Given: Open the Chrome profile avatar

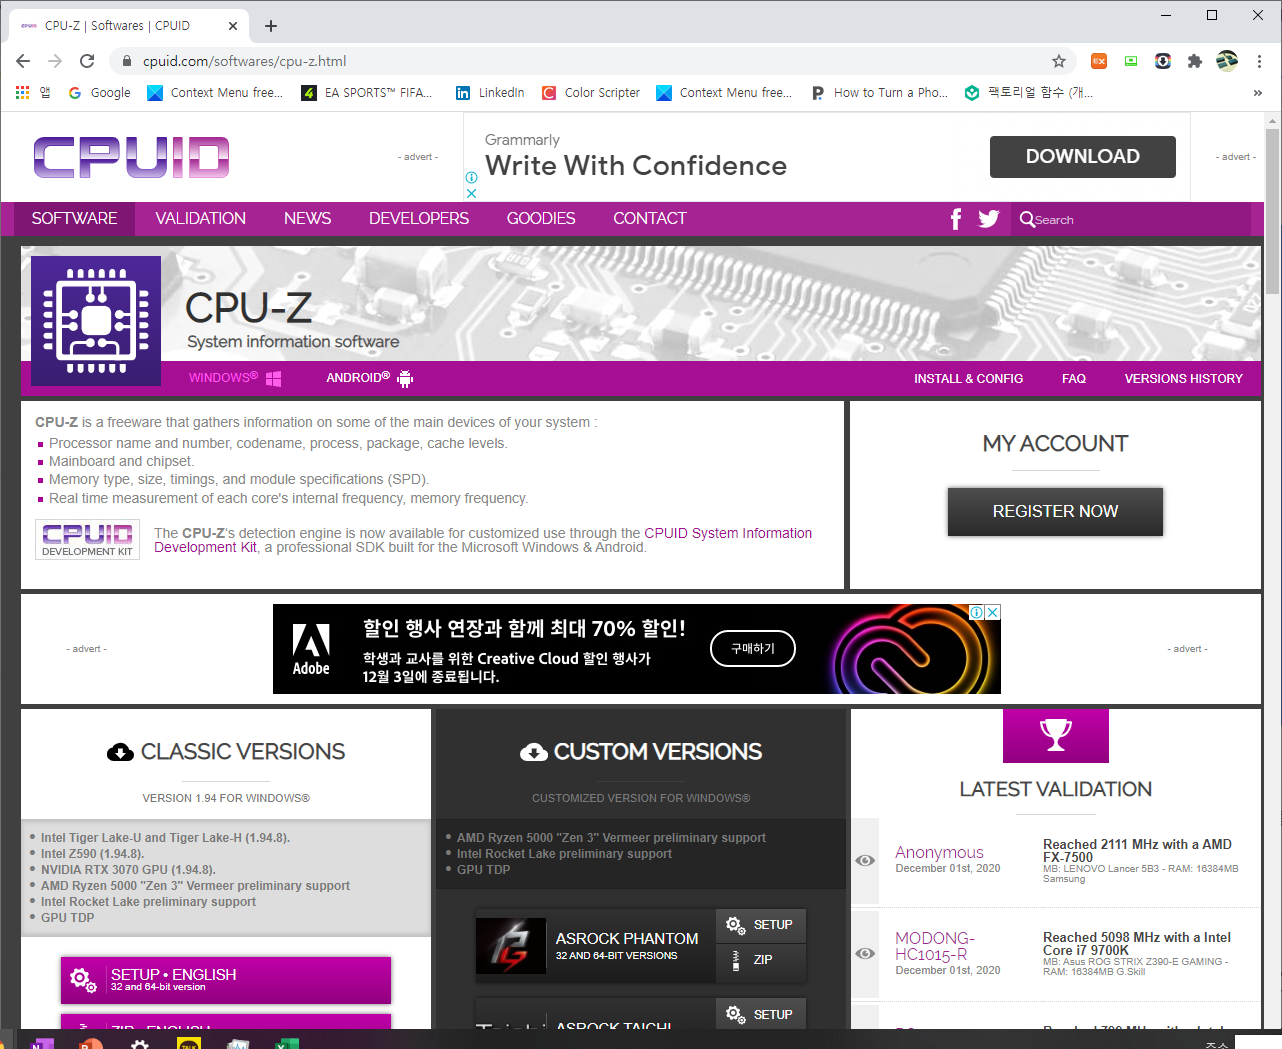Looking at the screenshot, I should coord(1227,61).
